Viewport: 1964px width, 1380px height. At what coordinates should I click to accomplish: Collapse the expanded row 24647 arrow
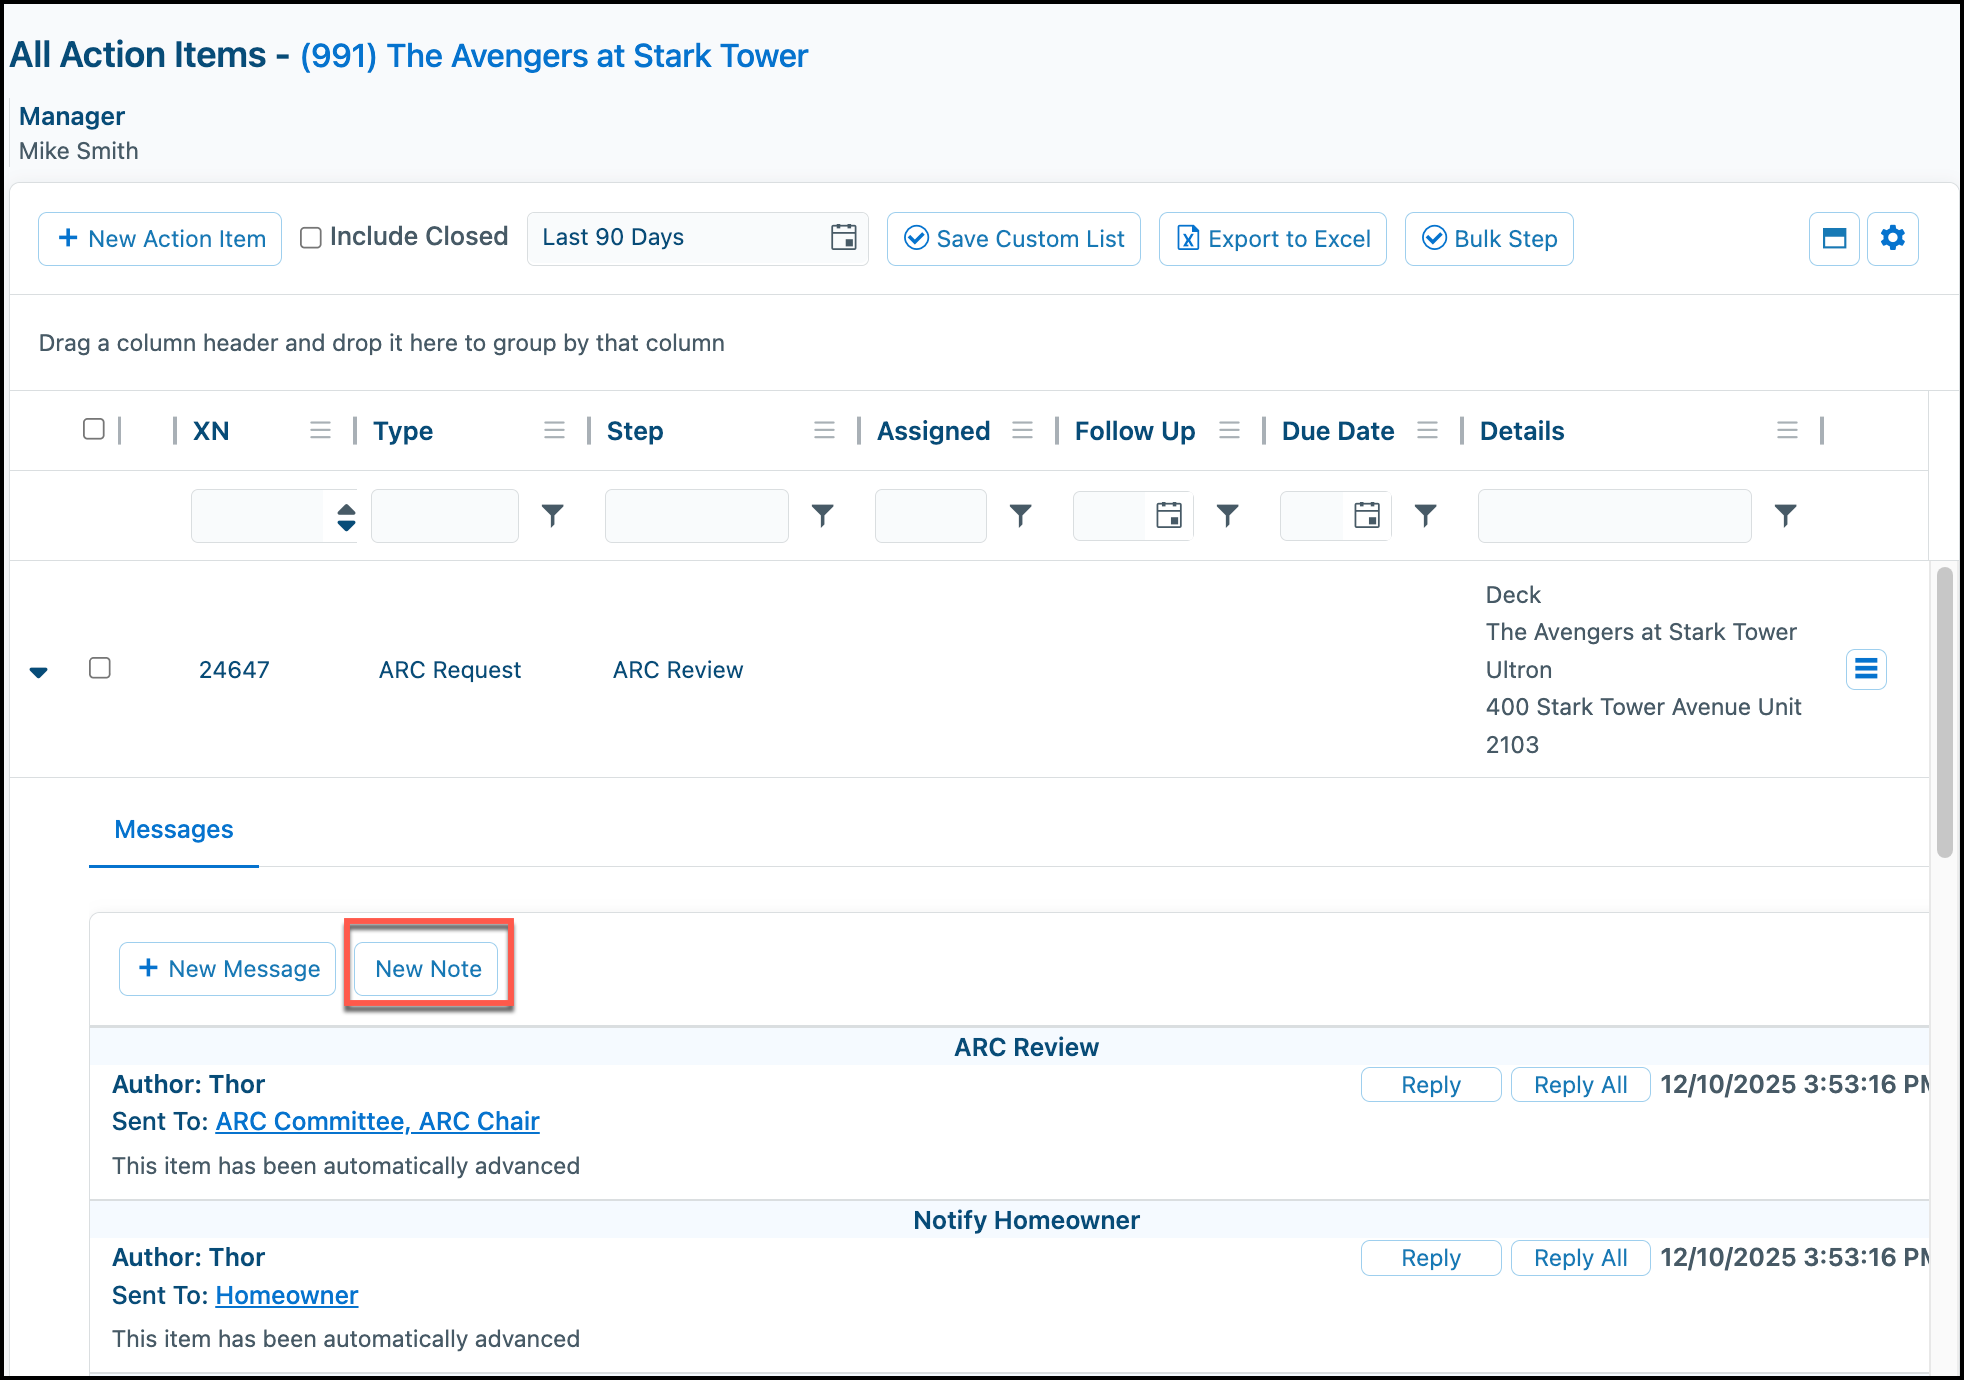[x=39, y=672]
